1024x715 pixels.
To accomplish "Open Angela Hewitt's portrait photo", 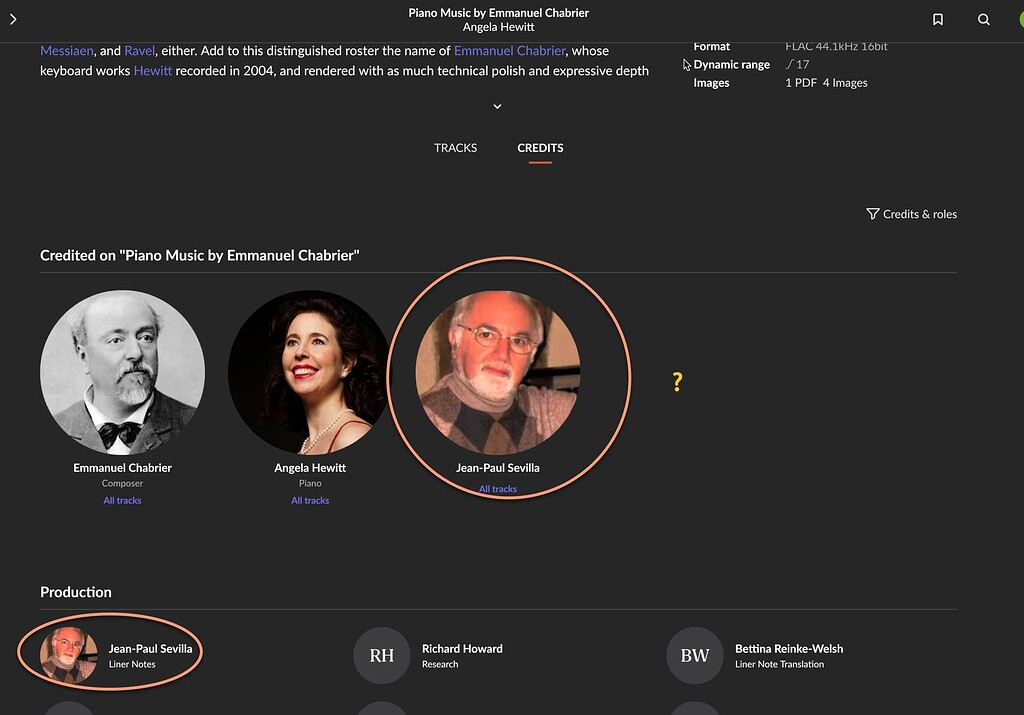I will [310, 371].
